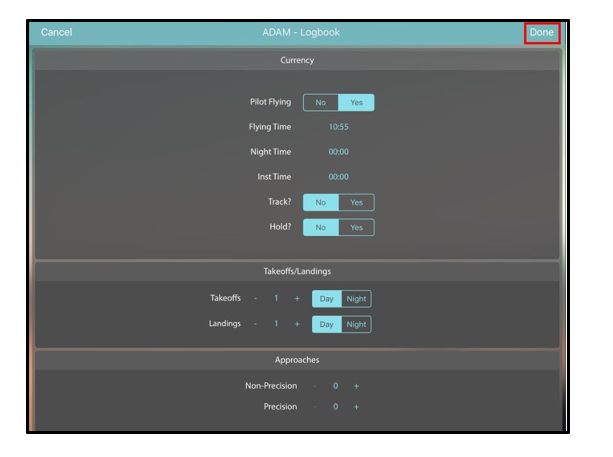
Task: Increase Takeoffs count with plus
Action: (297, 298)
